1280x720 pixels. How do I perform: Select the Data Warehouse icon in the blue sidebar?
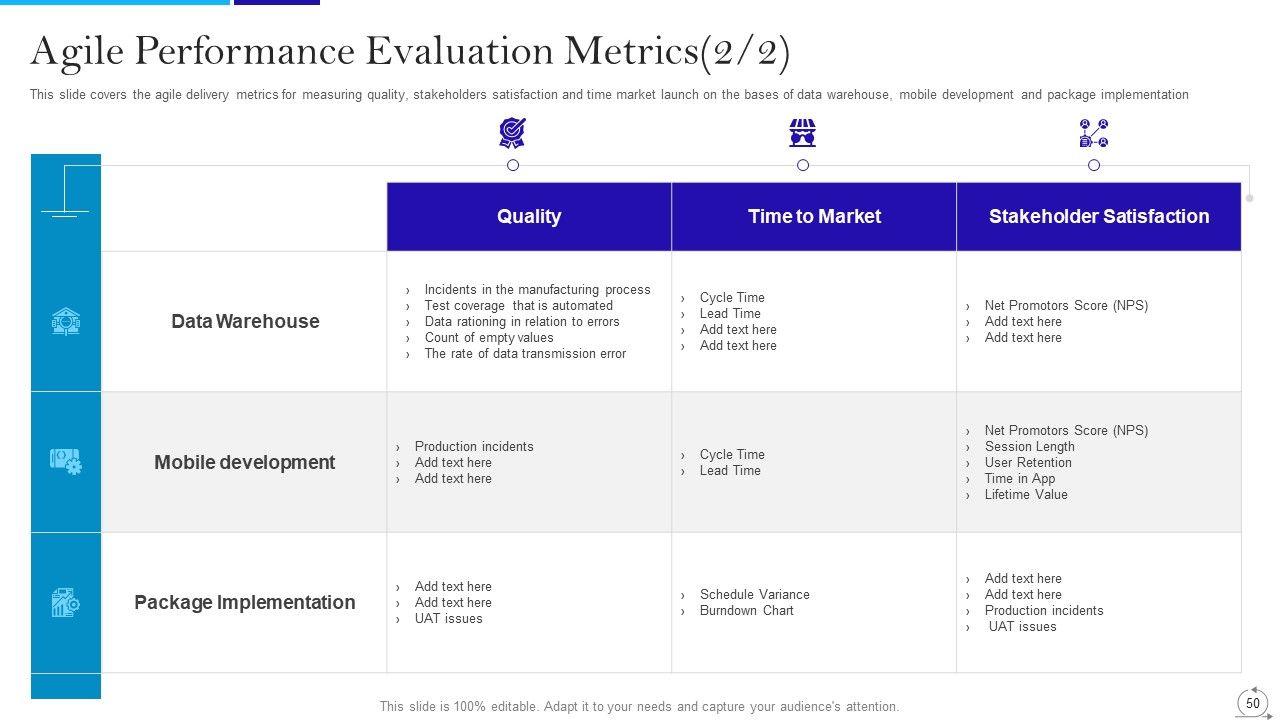pos(66,322)
